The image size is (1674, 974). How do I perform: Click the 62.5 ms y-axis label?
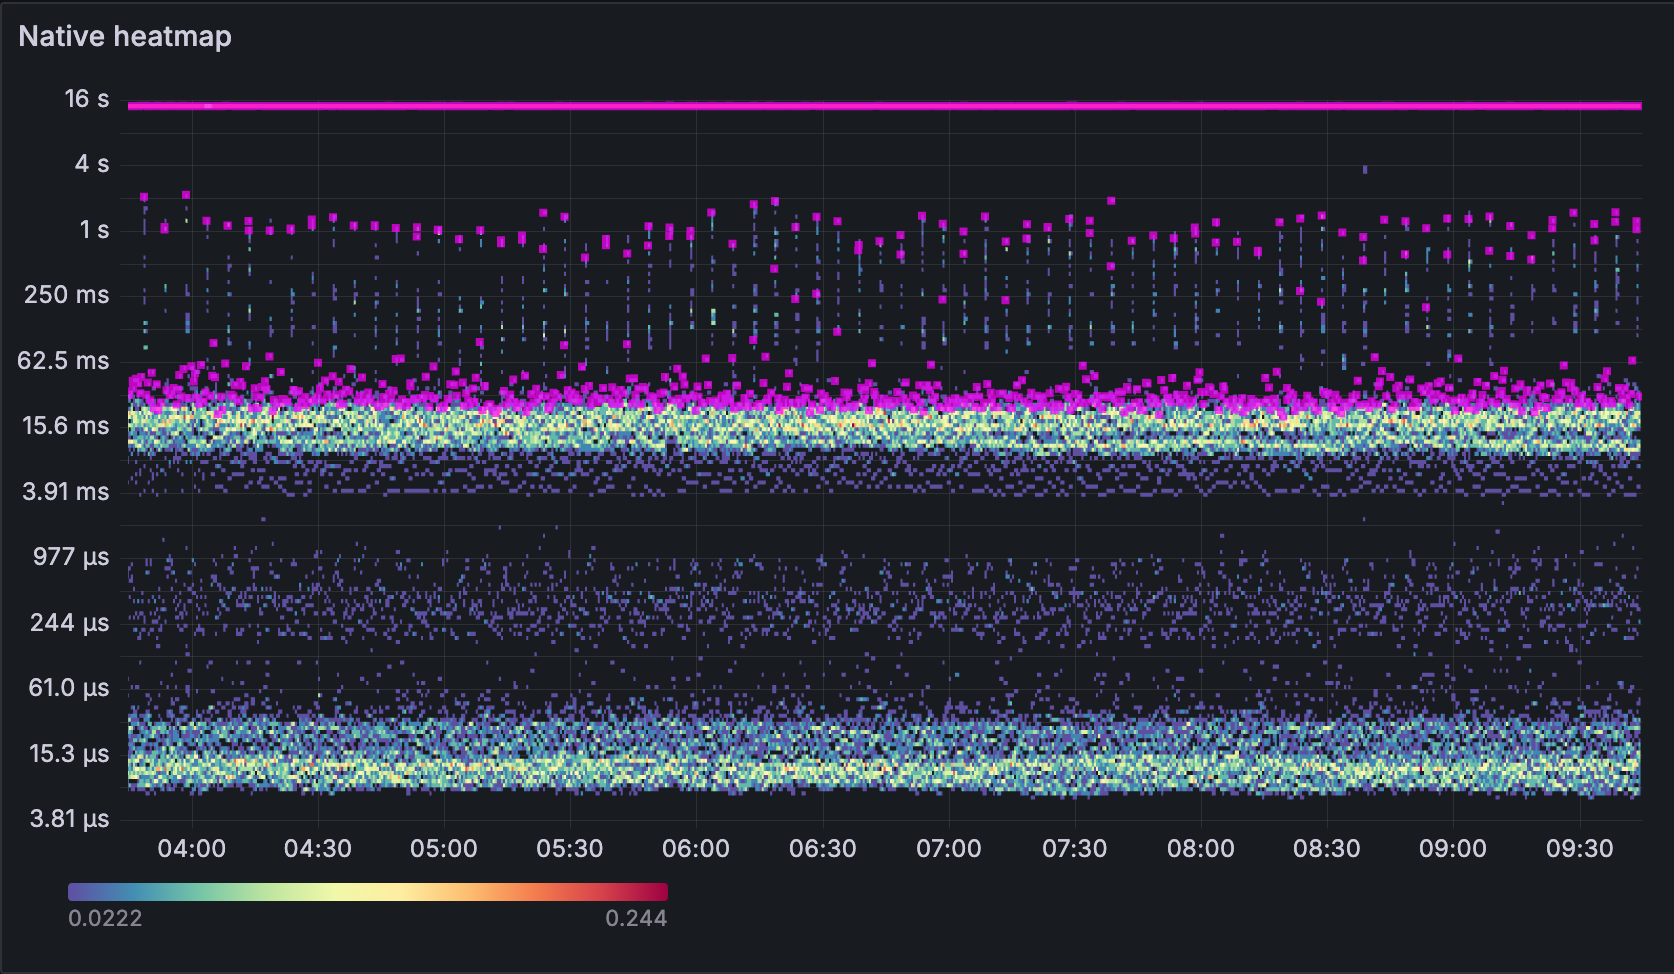click(63, 361)
